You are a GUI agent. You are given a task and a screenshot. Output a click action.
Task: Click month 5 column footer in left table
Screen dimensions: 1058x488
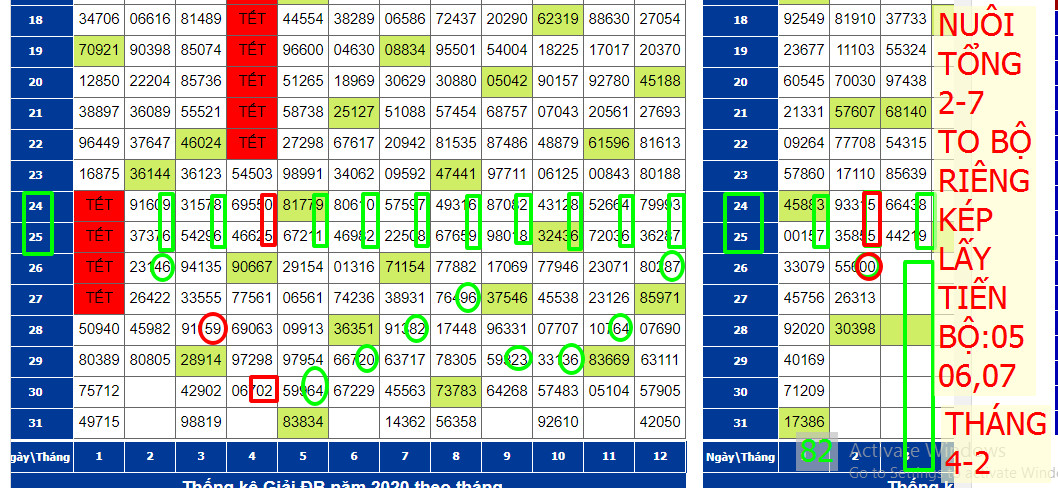point(303,457)
